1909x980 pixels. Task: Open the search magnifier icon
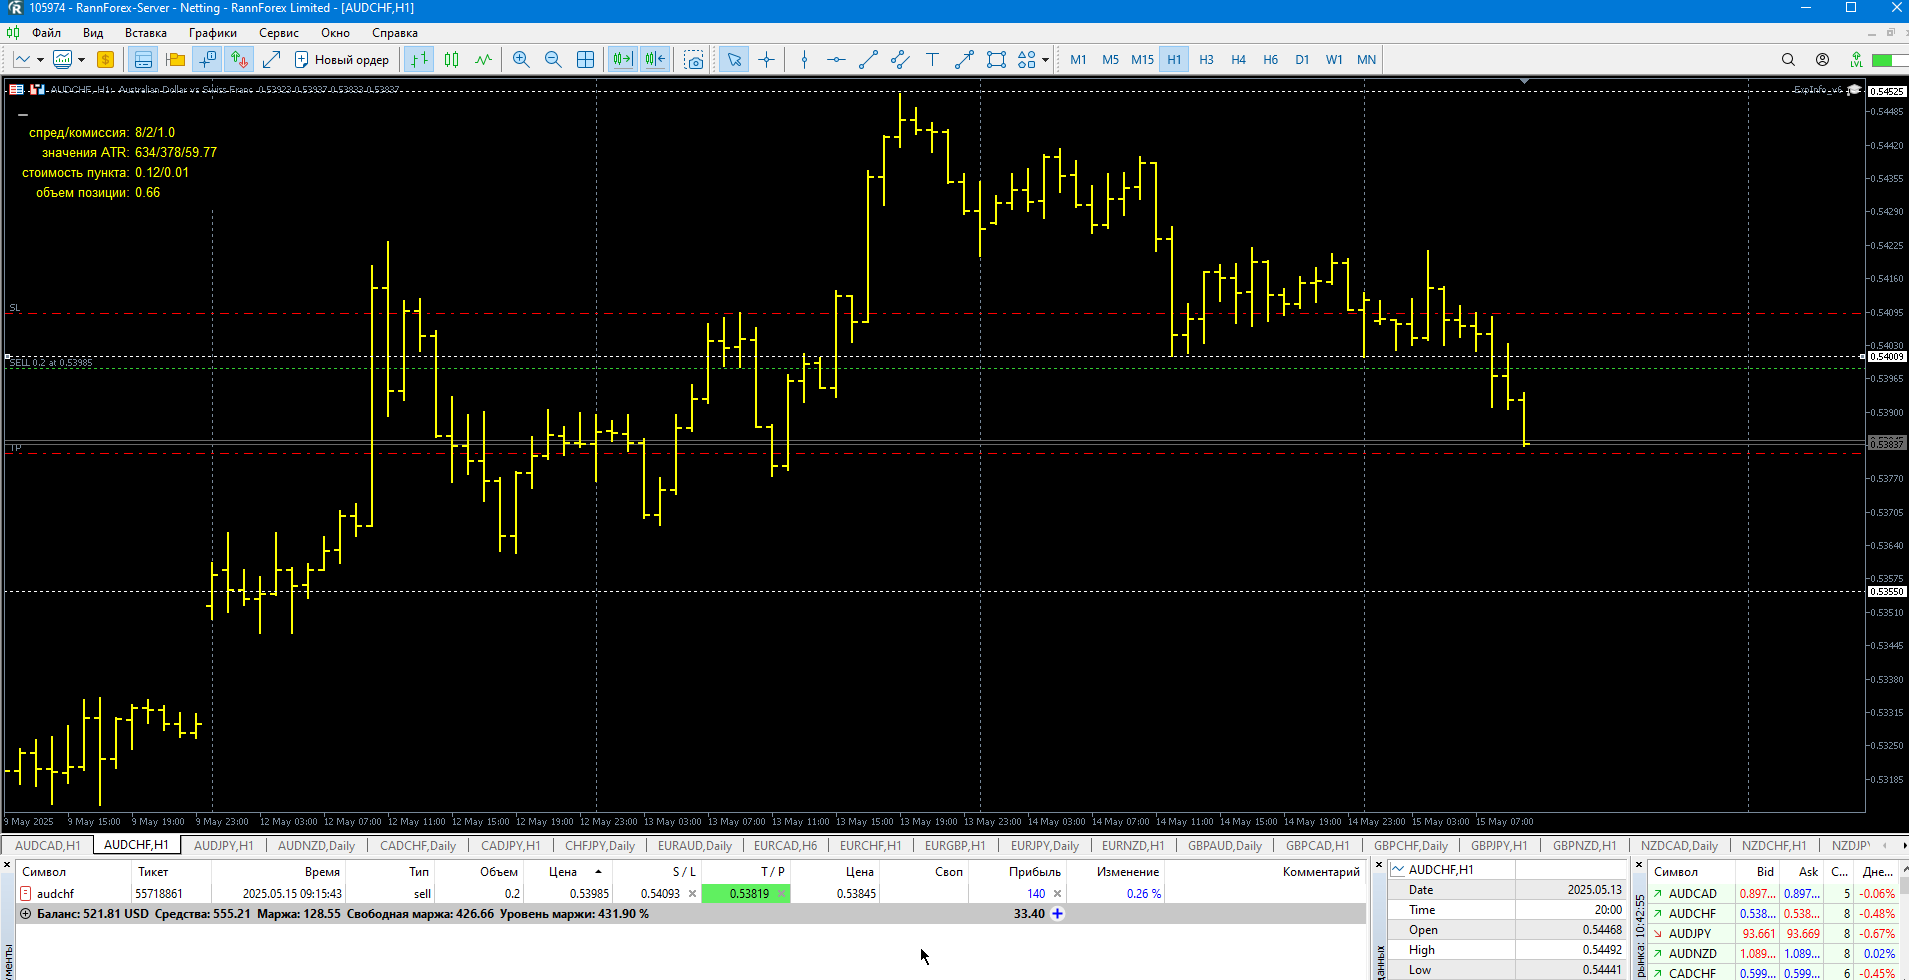pyautogui.click(x=1788, y=60)
